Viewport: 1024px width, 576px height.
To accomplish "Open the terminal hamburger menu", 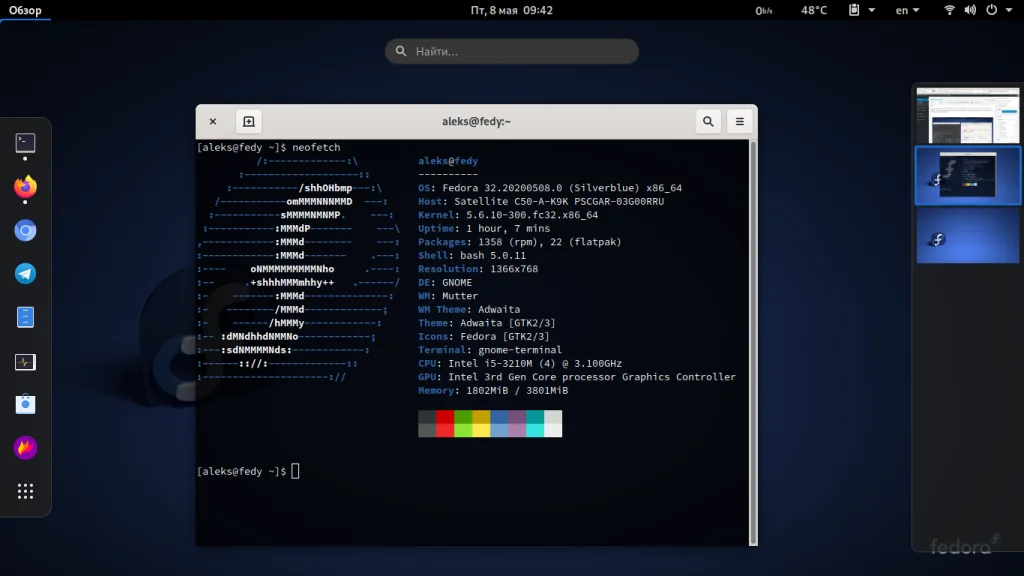I will point(739,122).
